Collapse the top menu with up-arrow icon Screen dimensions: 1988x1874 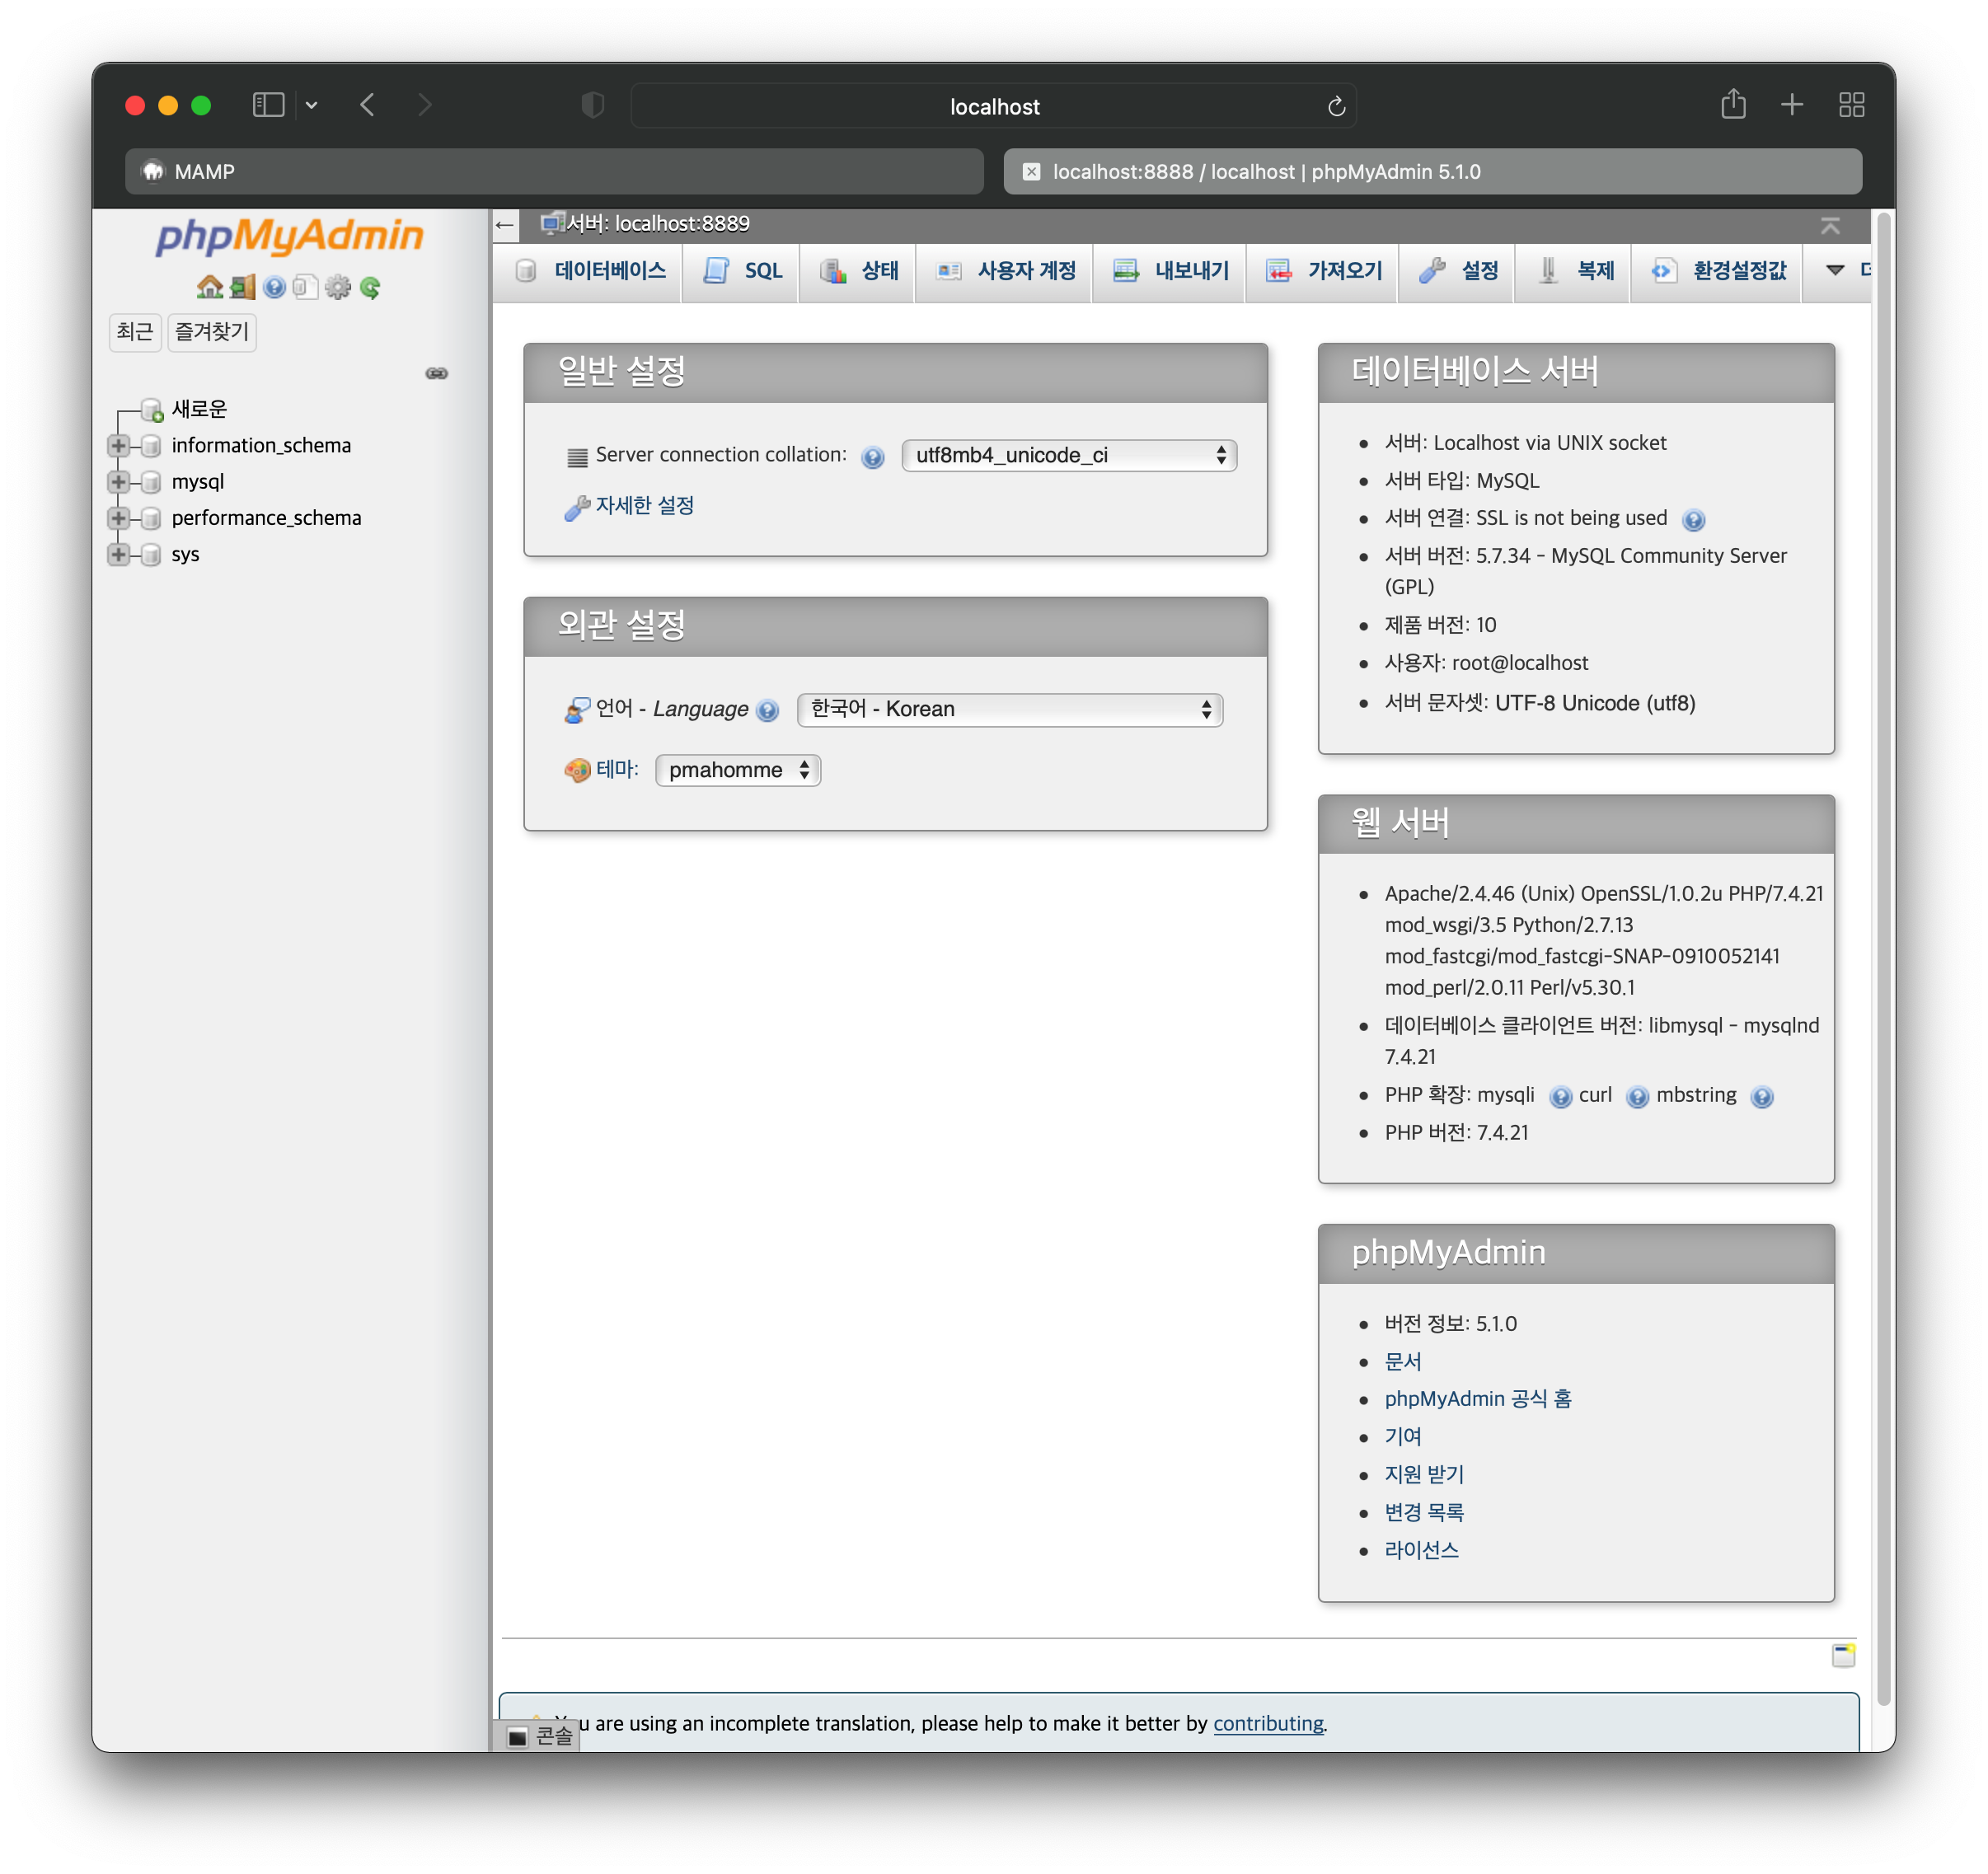[1830, 226]
